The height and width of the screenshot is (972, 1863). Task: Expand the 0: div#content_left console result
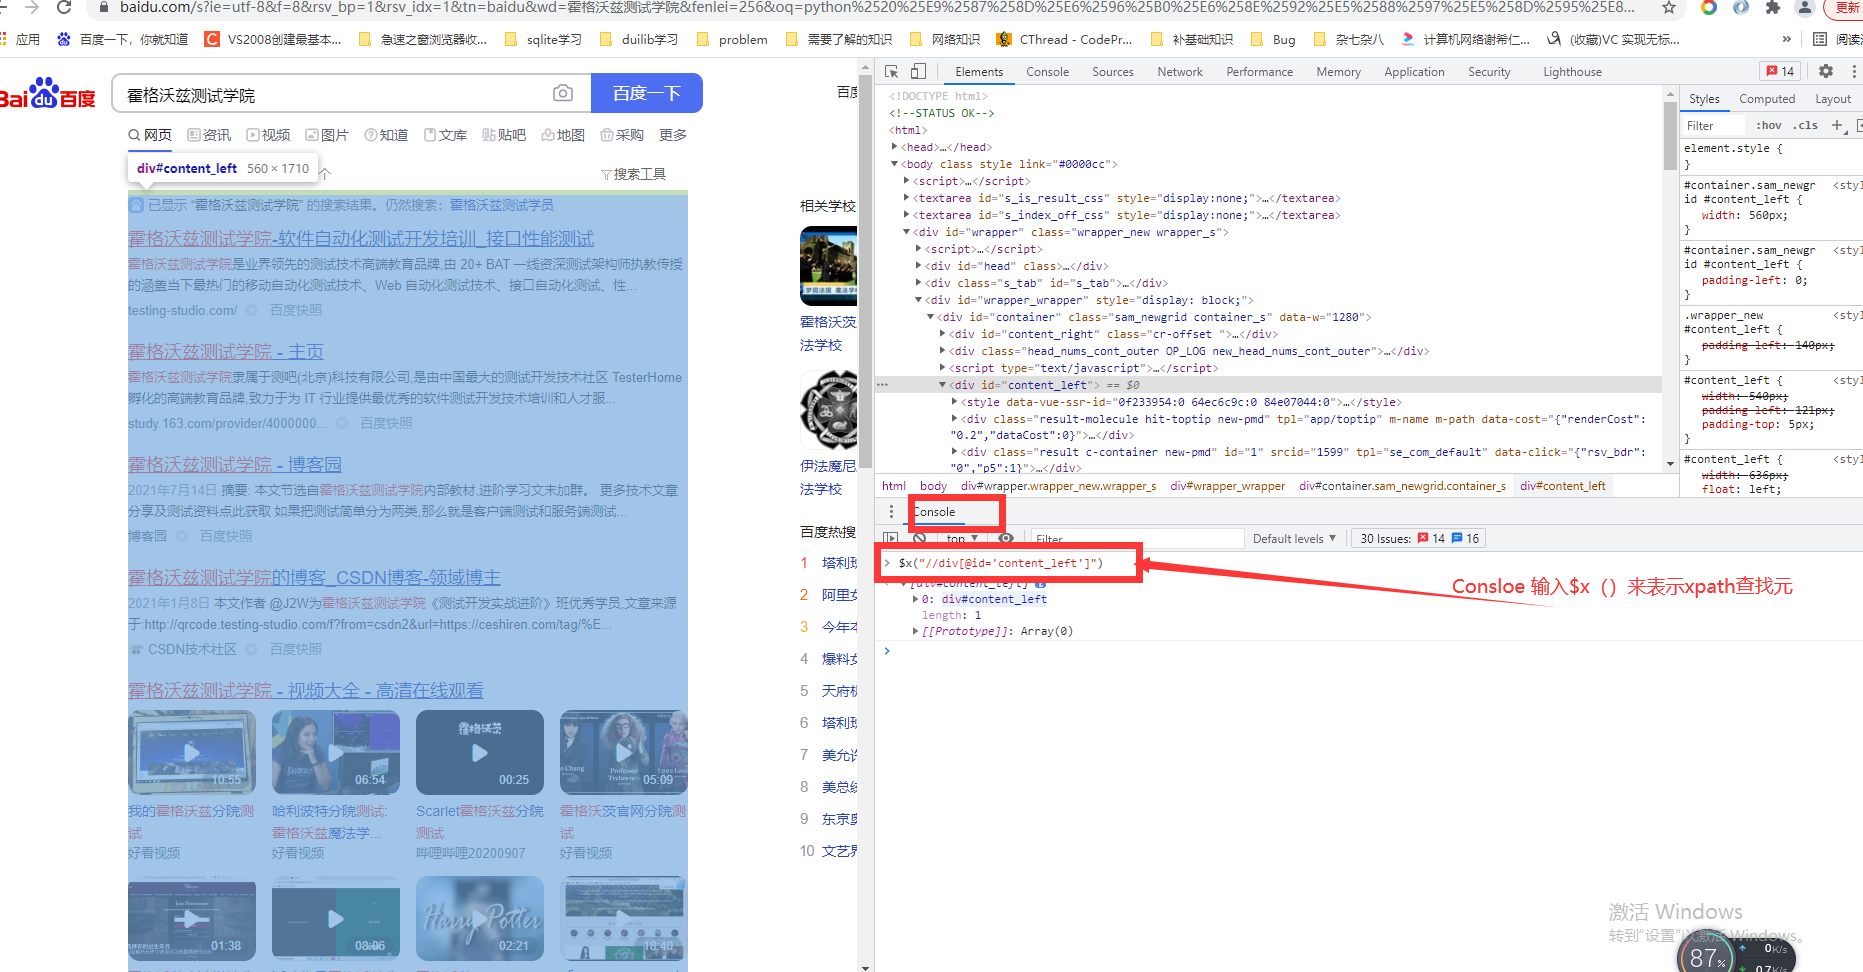916,599
